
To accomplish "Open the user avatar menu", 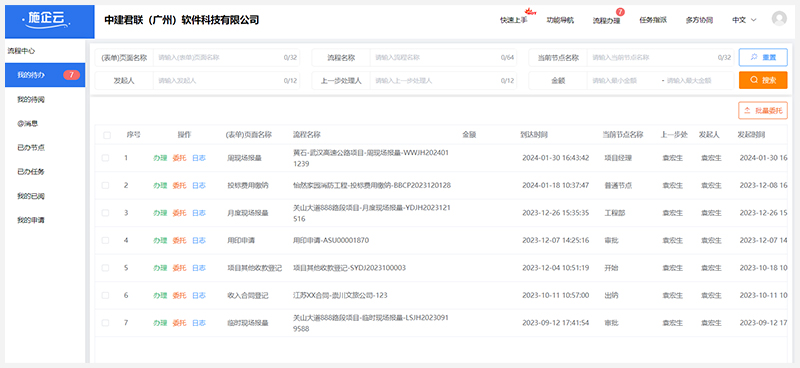I will (x=779, y=19).
